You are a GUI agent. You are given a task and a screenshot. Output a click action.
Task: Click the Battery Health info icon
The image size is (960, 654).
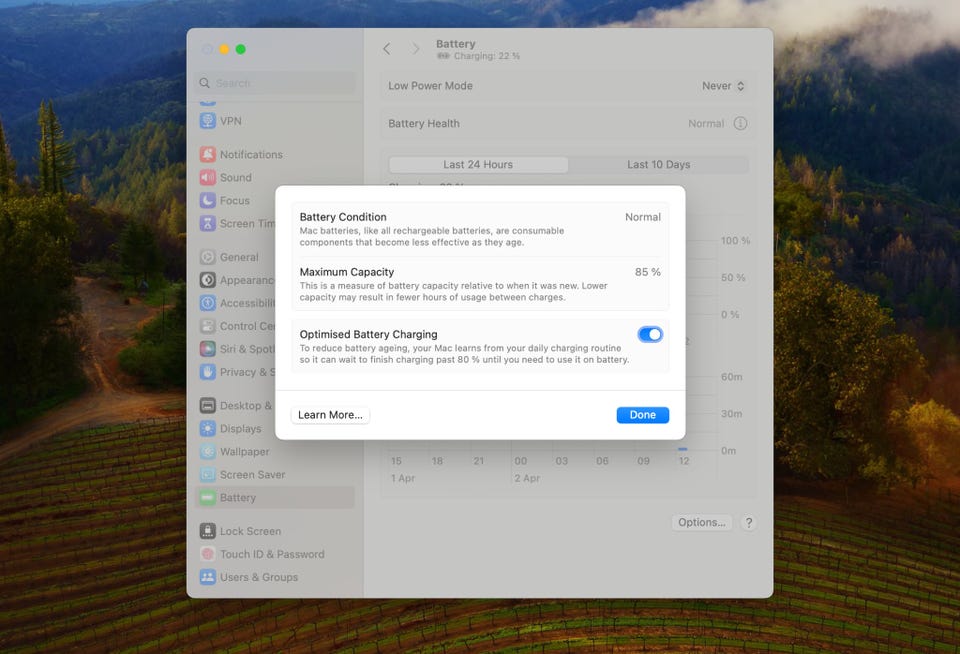pyautogui.click(x=740, y=124)
